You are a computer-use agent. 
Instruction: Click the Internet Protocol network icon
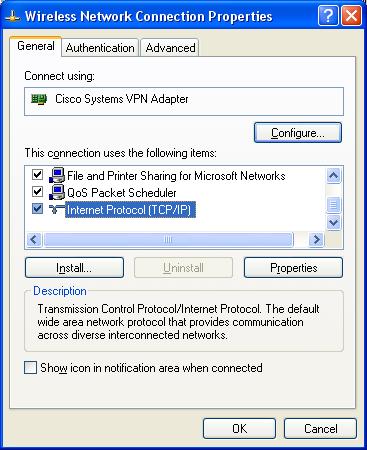pos(57,209)
